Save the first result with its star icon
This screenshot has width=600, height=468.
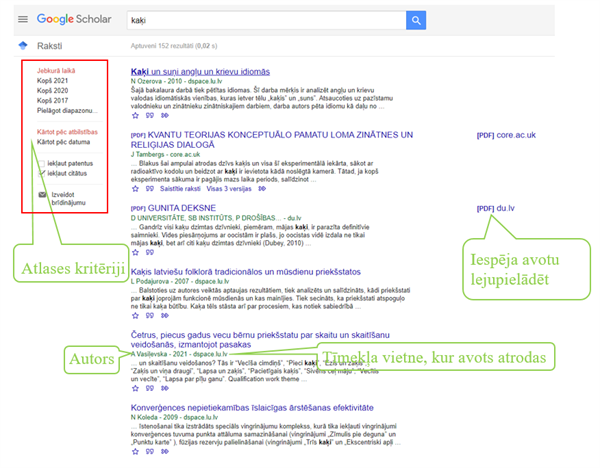pyautogui.click(x=135, y=115)
